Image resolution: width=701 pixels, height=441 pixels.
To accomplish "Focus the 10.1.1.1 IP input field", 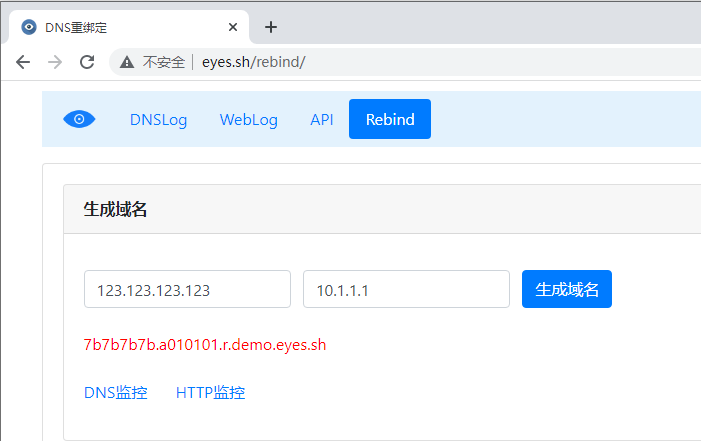I will click(x=406, y=289).
